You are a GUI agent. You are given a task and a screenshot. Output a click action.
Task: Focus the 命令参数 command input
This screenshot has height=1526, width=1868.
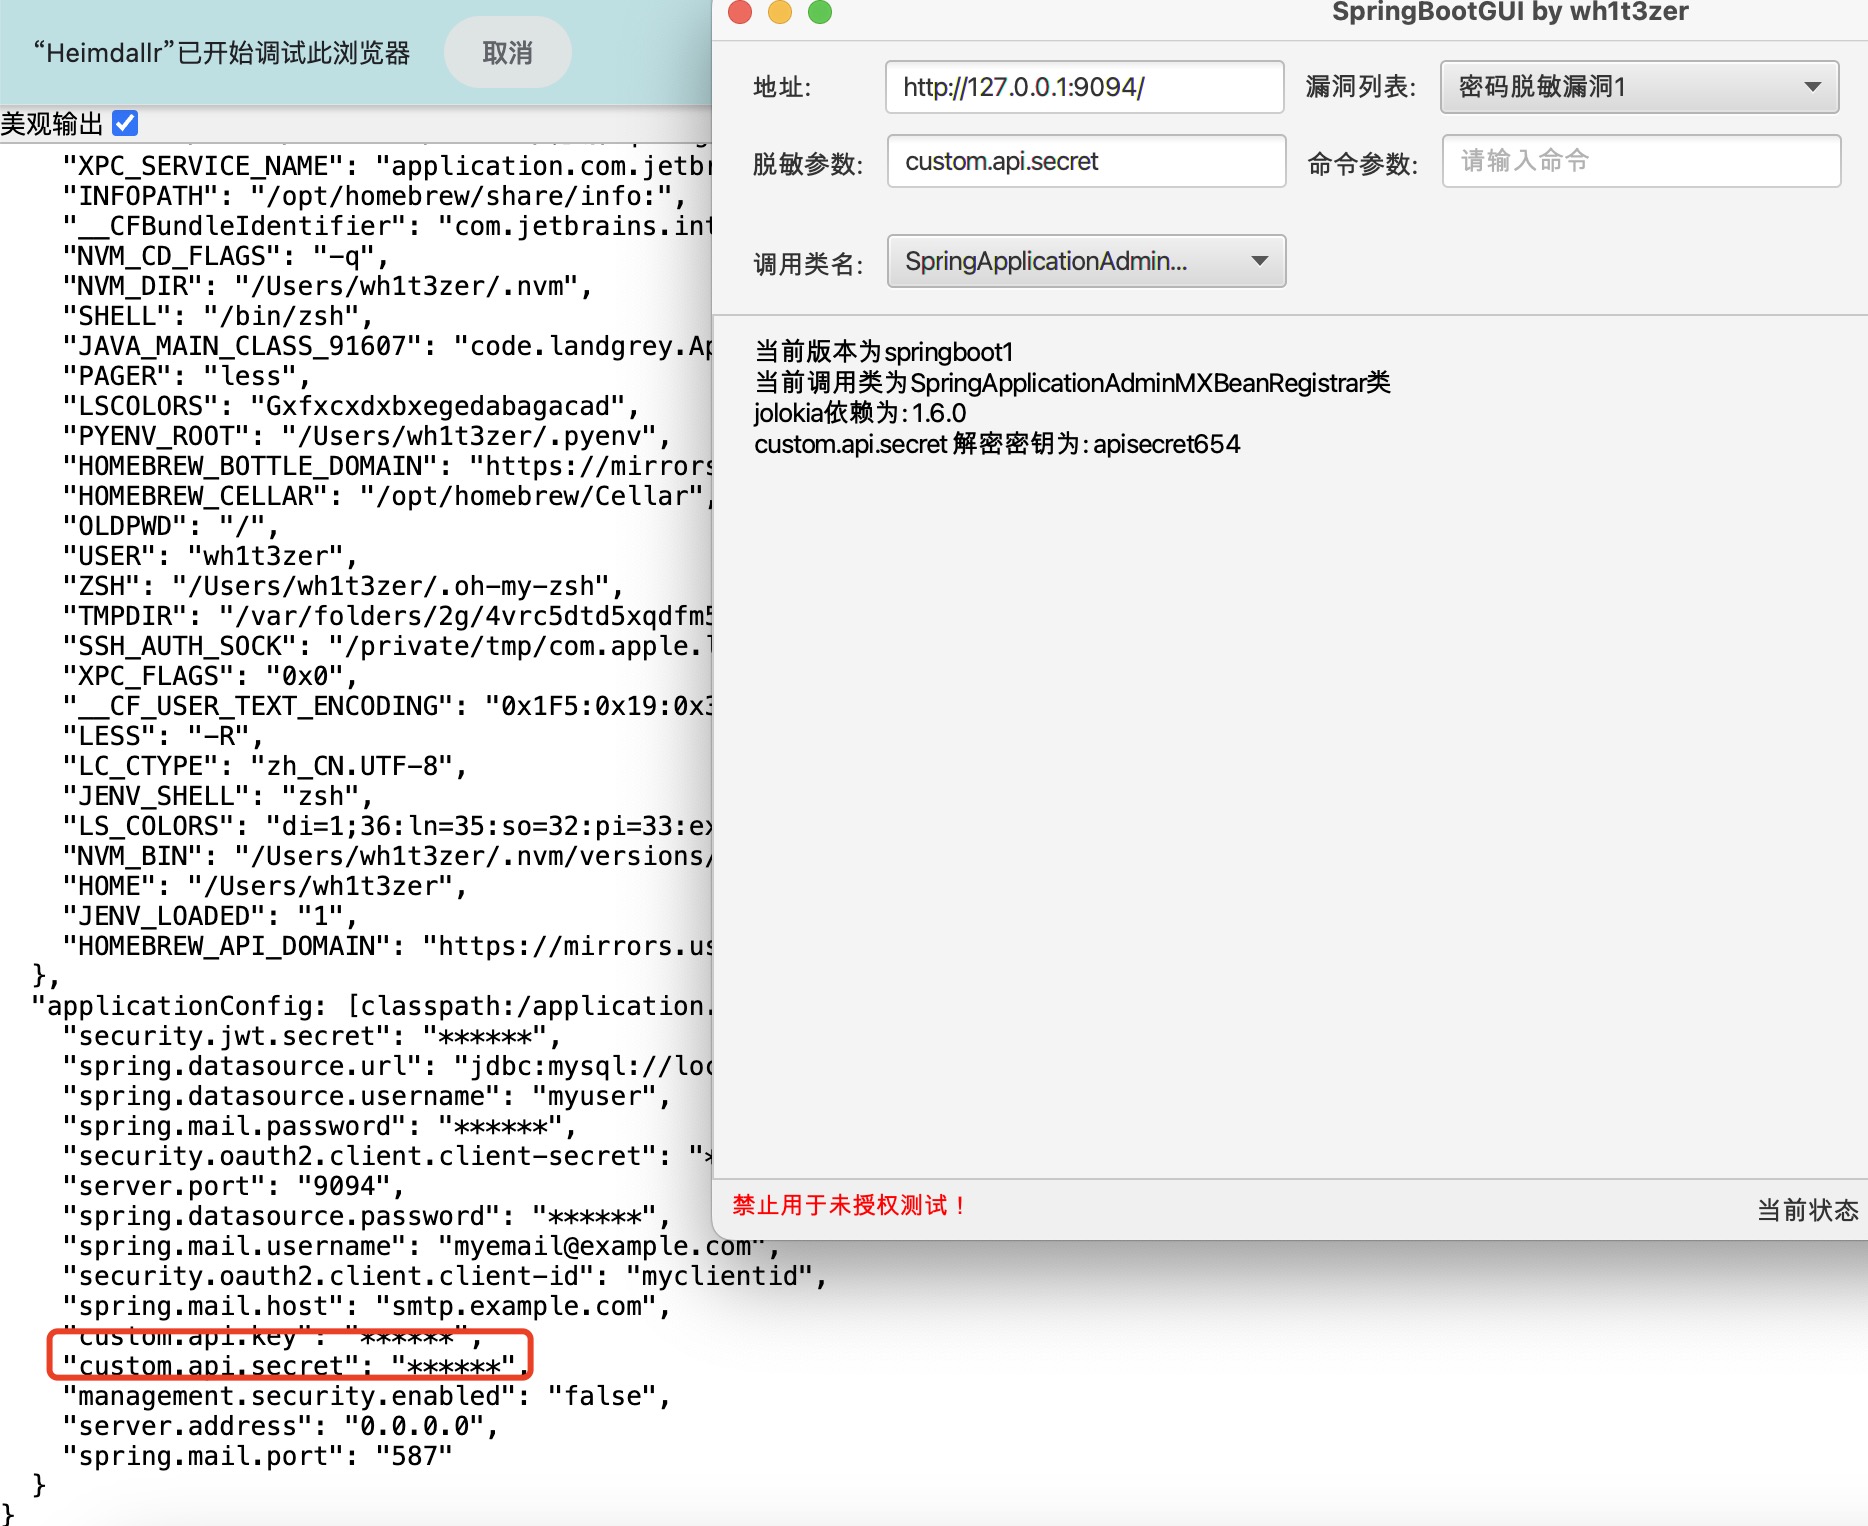[1641, 161]
